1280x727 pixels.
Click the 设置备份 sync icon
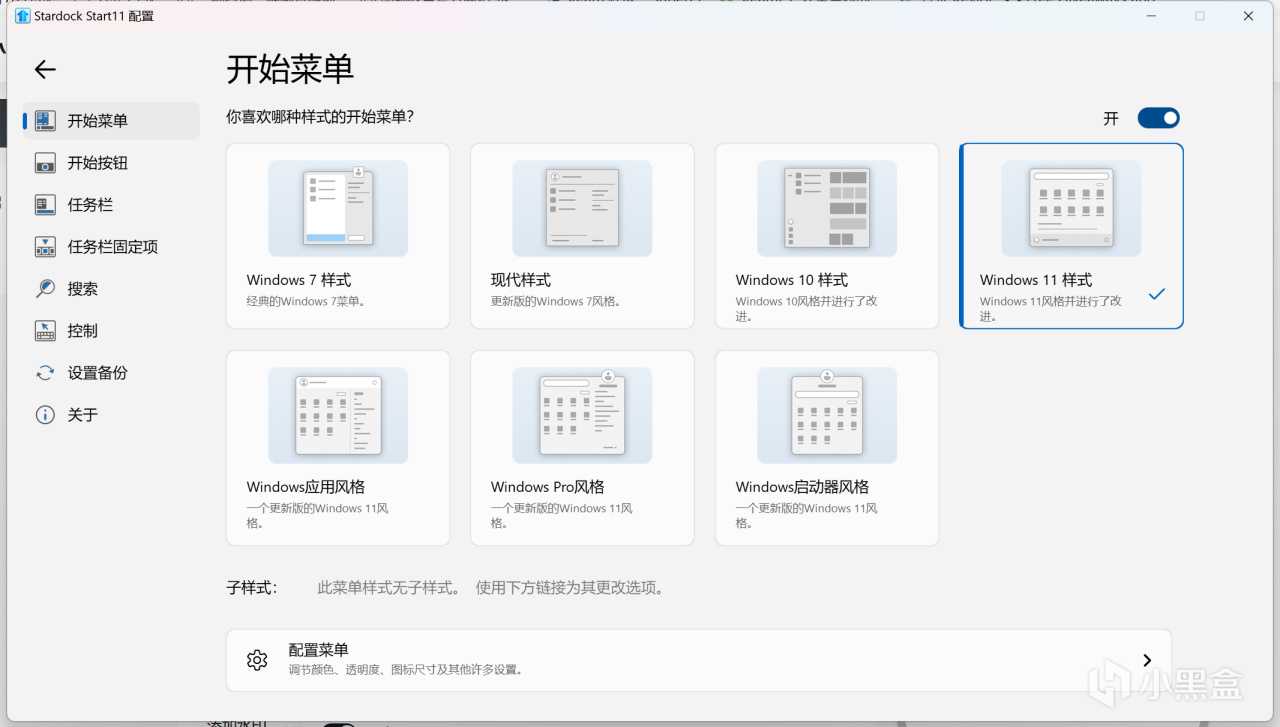coord(45,373)
